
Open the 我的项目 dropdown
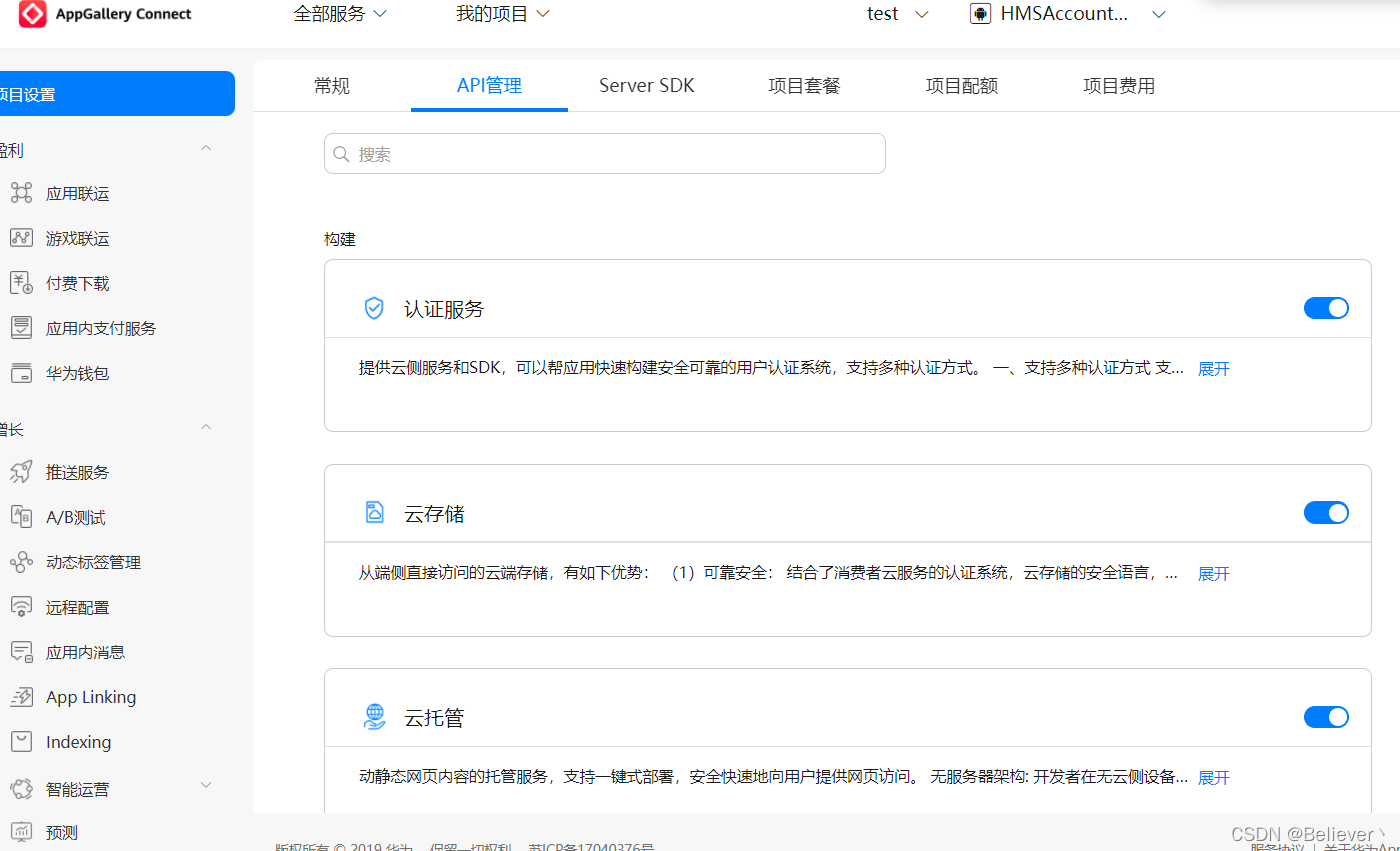pos(503,14)
